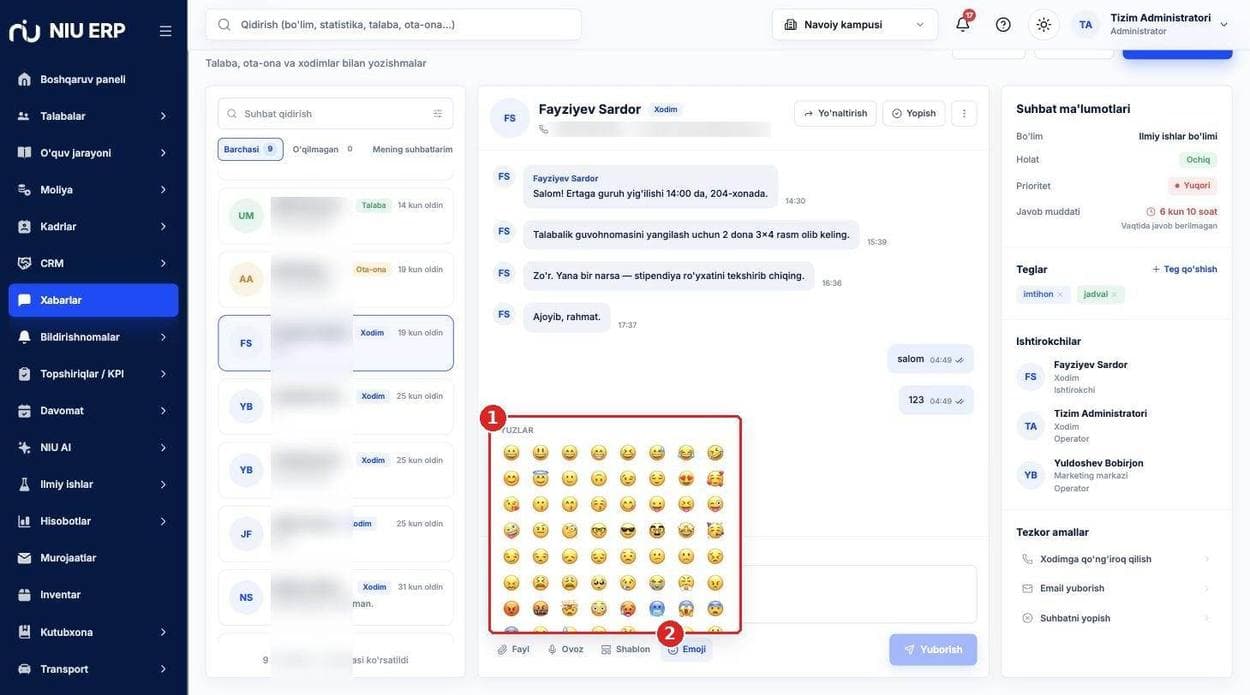
Task: Click Teg qo'shish link
Action: pyautogui.click(x=1184, y=269)
